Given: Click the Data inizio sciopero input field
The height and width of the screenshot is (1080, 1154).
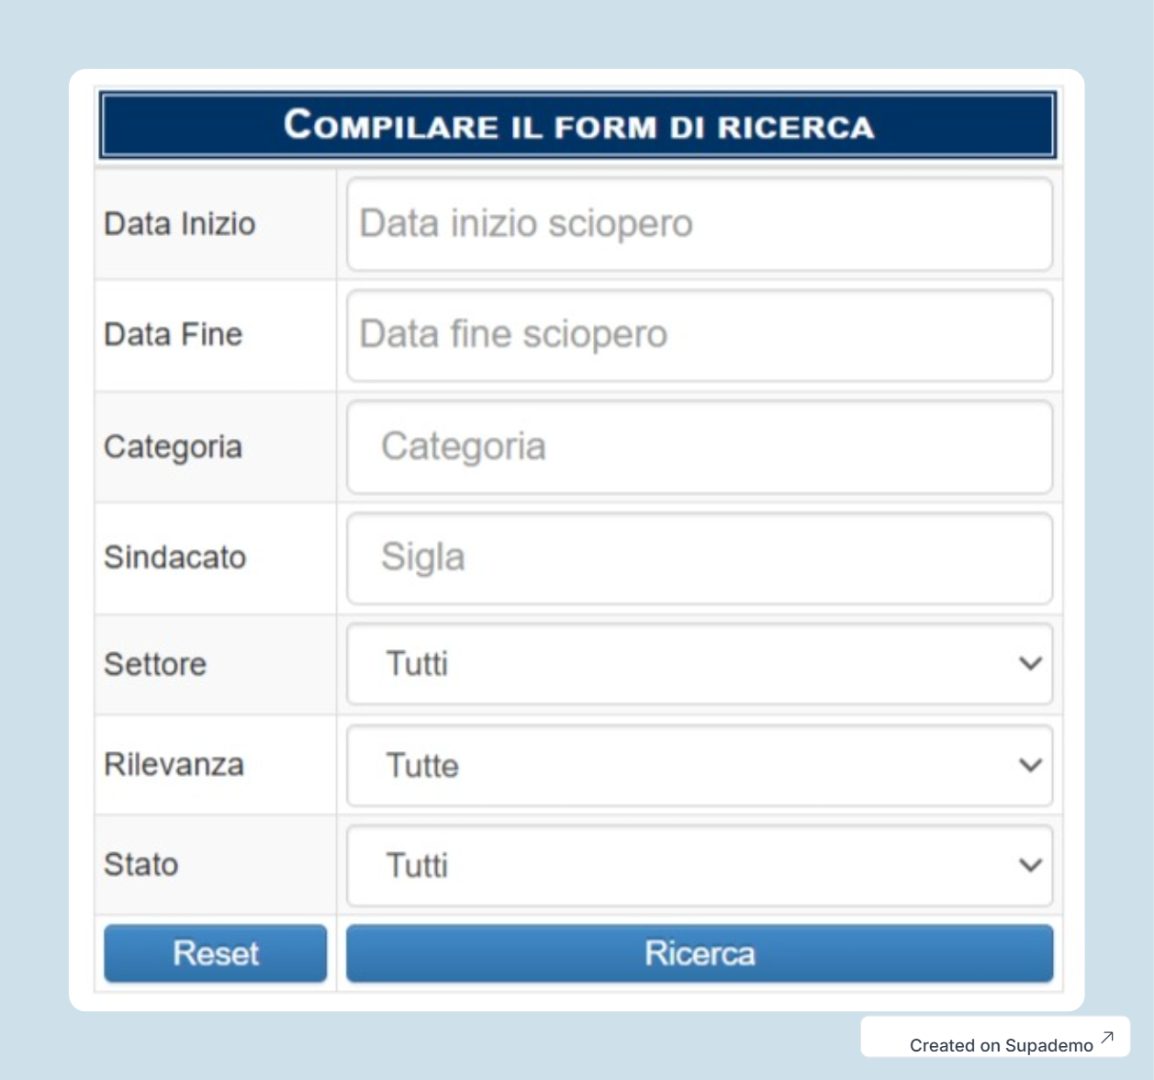Looking at the screenshot, I should pos(699,224).
